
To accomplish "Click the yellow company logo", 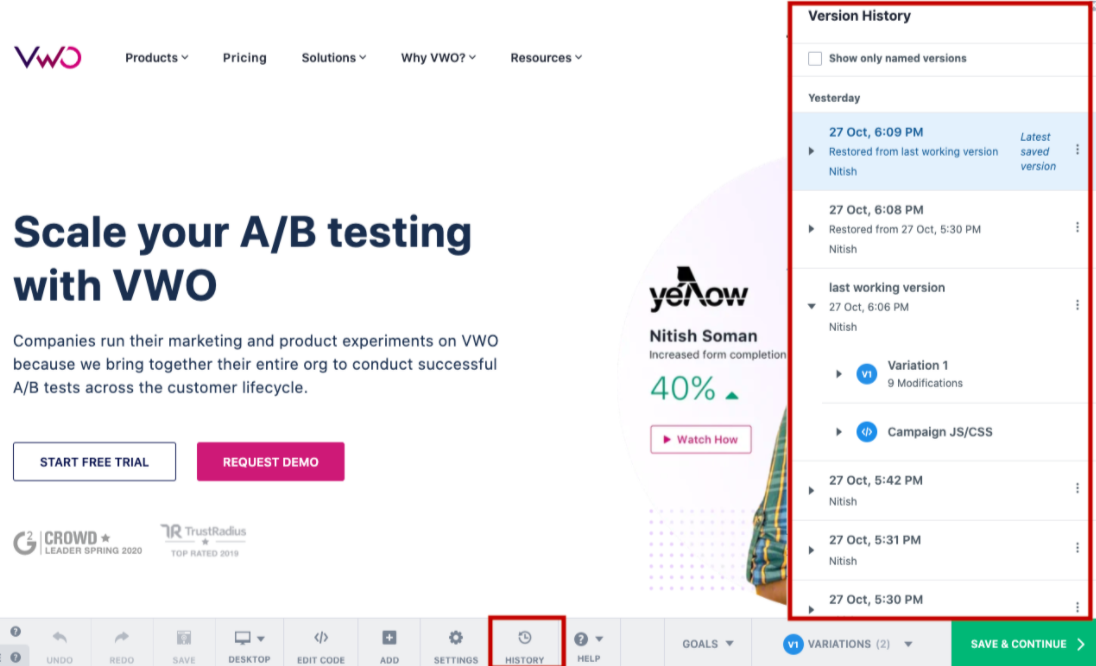I will 698,289.
